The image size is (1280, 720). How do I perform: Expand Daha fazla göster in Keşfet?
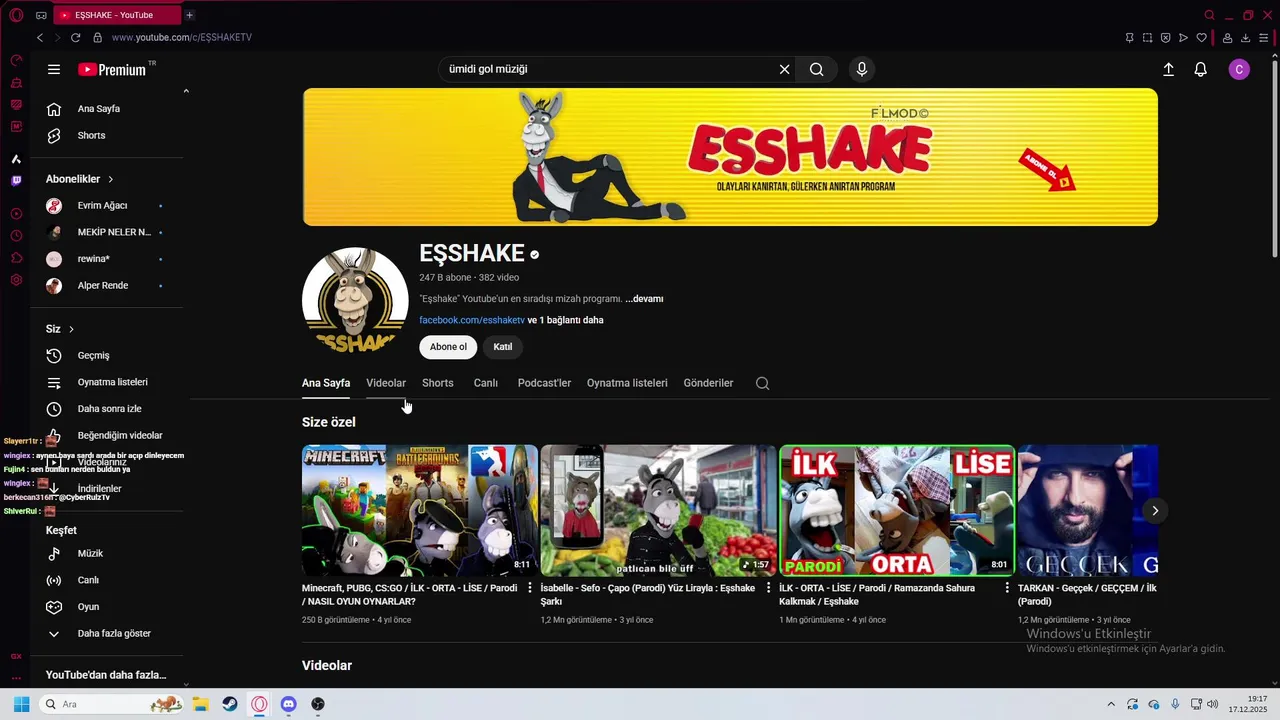tap(107, 633)
